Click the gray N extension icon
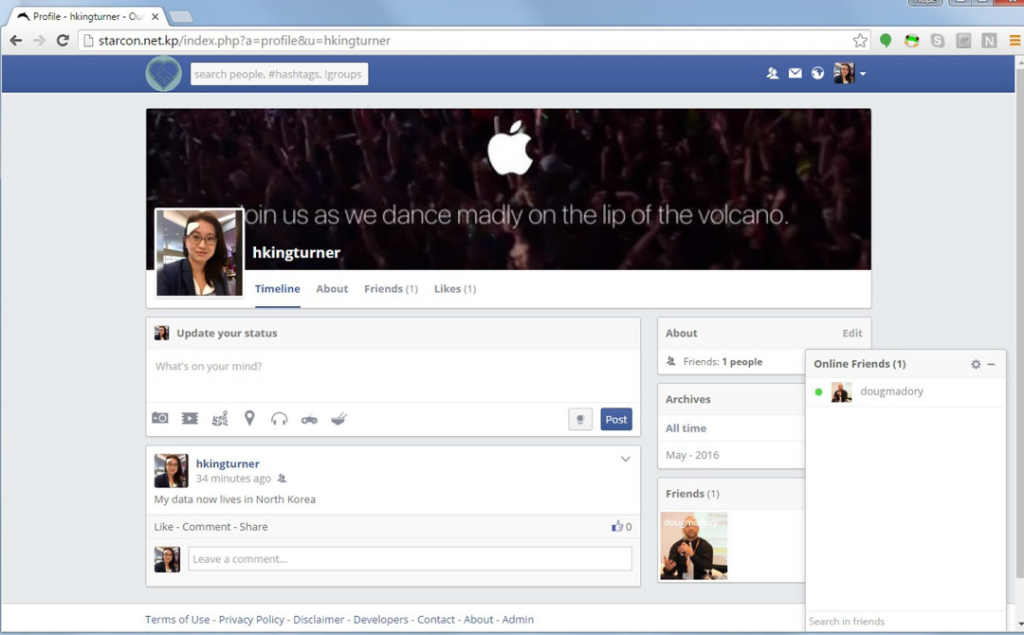This screenshot has width=1024, height=635. pyautogui.click(x=989, y=41)
